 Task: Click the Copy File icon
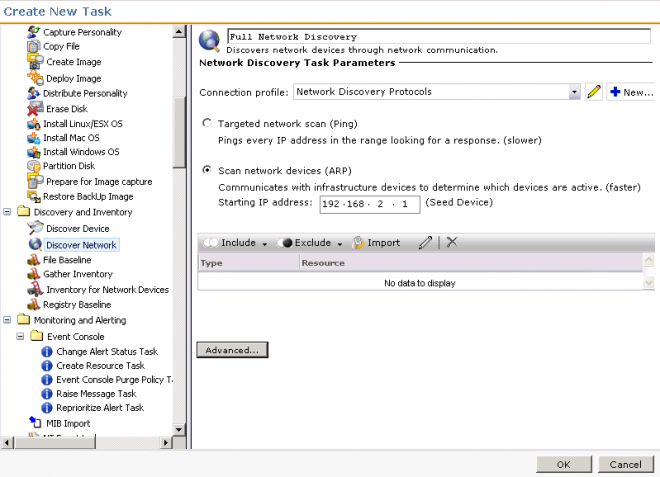tap(34, 46)
